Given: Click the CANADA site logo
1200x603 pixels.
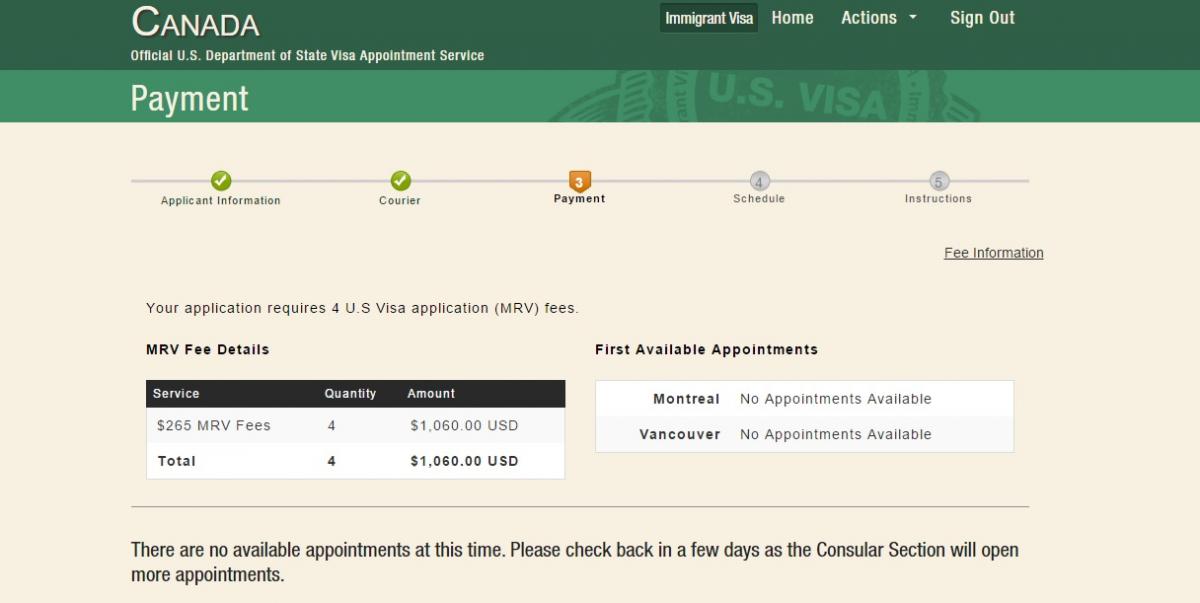Looking at the screenshot, I should pyautogui.click(x=195, y=23).
